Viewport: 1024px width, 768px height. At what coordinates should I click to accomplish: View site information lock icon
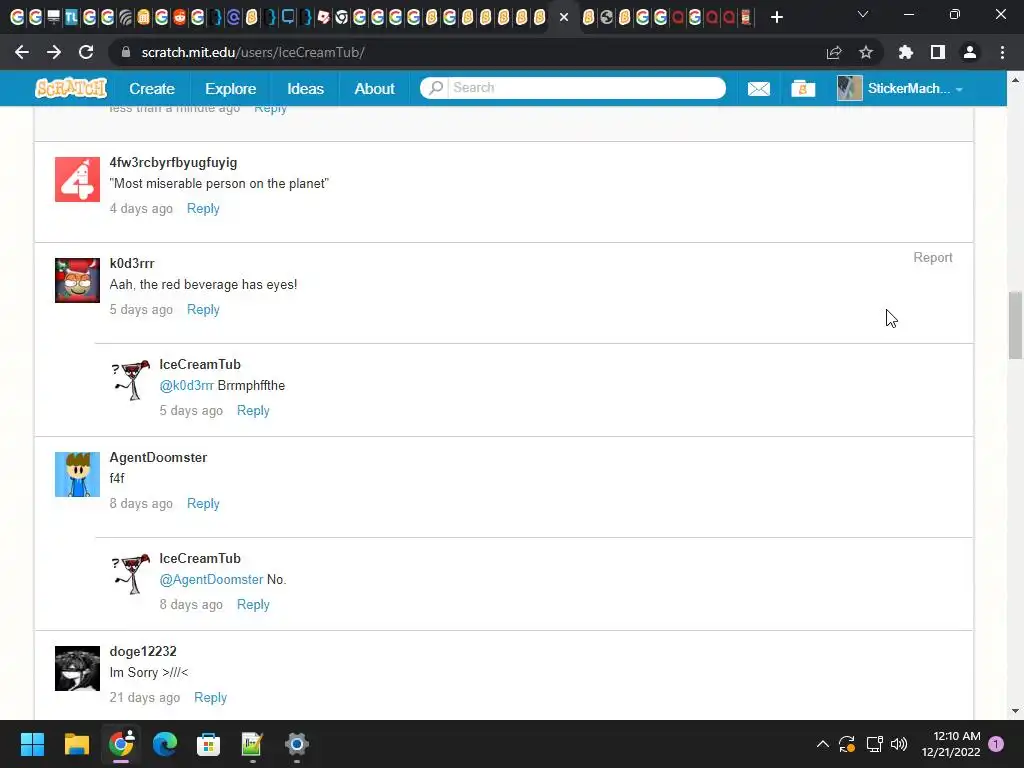[x=126, y=52]
